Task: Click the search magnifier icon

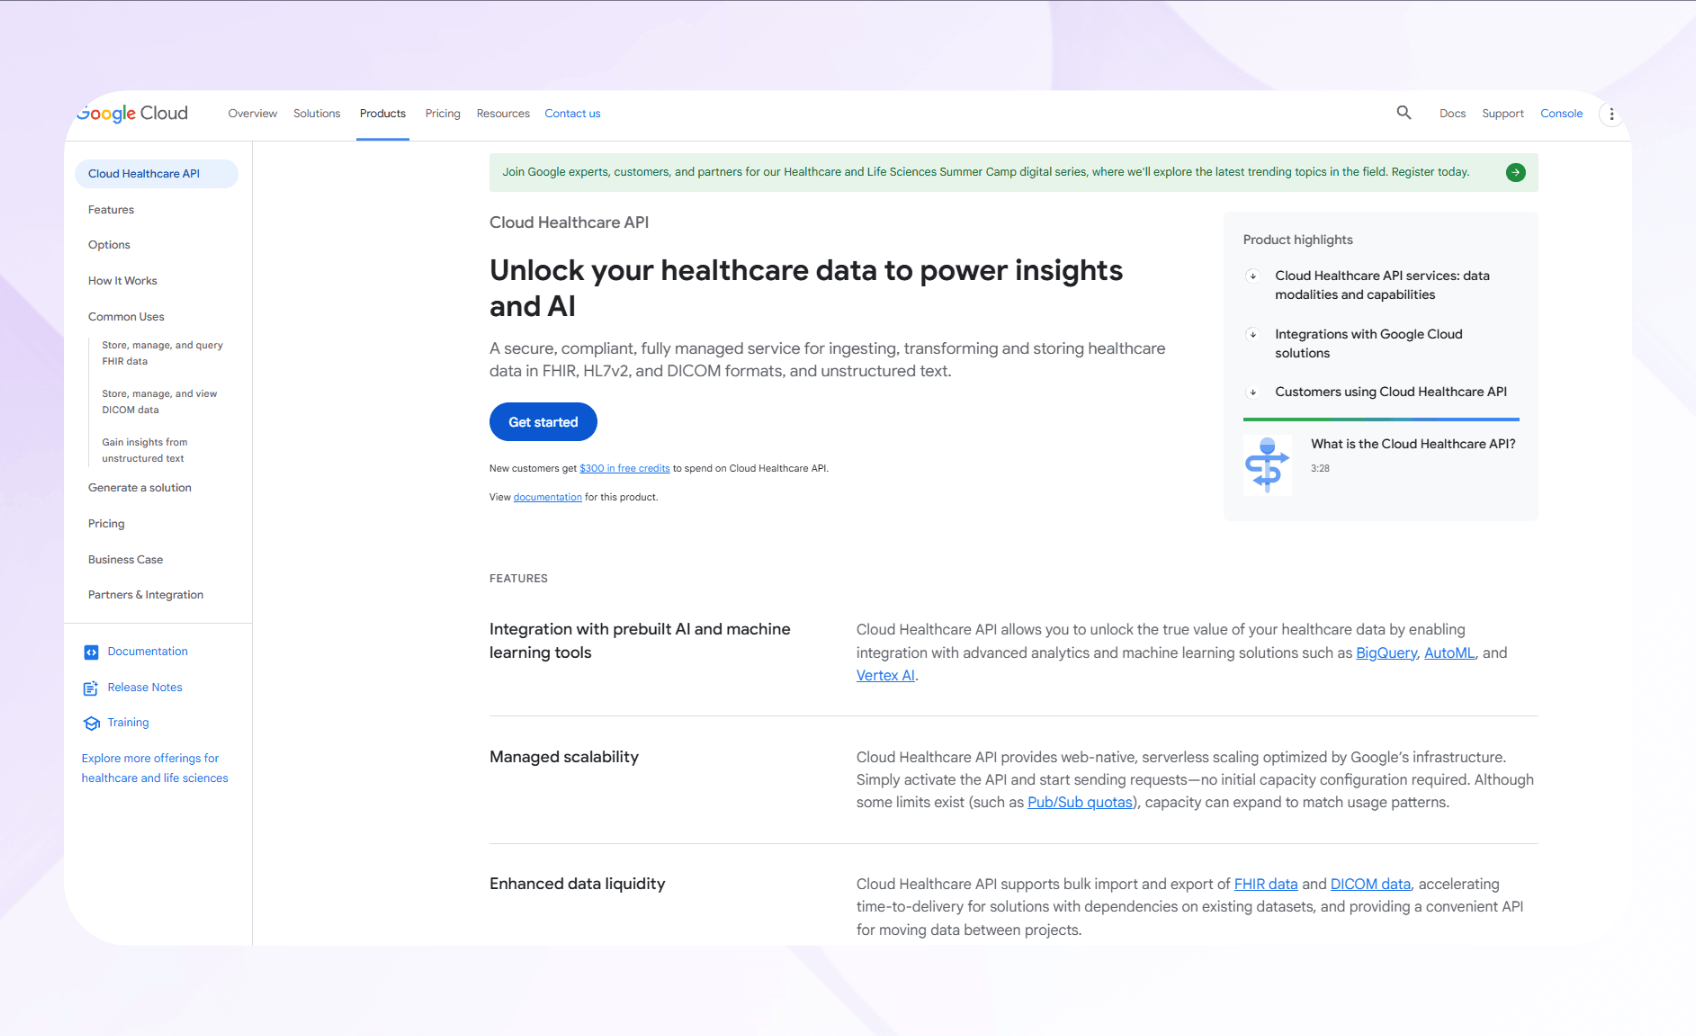Action: click(x=1404, y=113)
